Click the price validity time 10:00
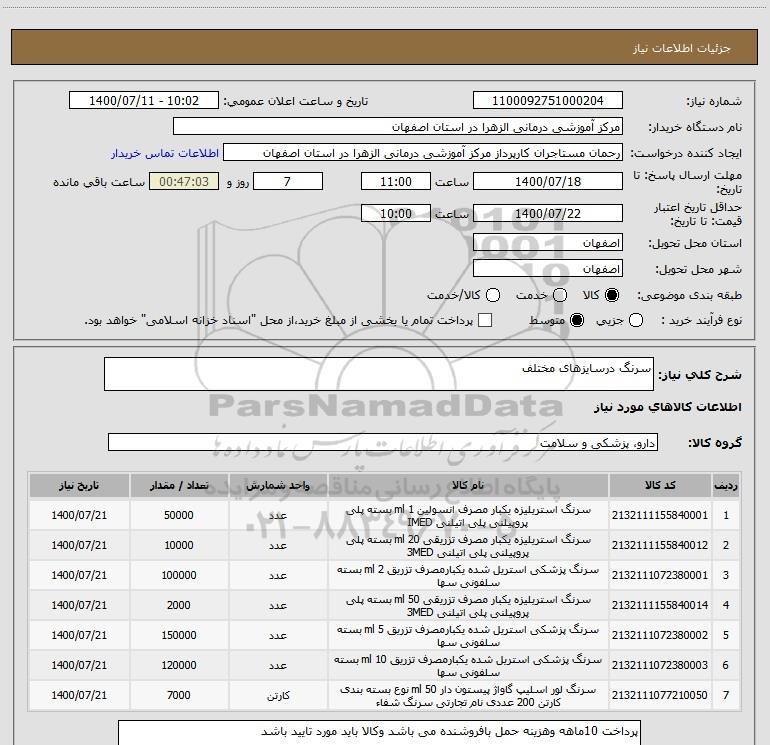 pyautogui.click(x=396, y=214)
